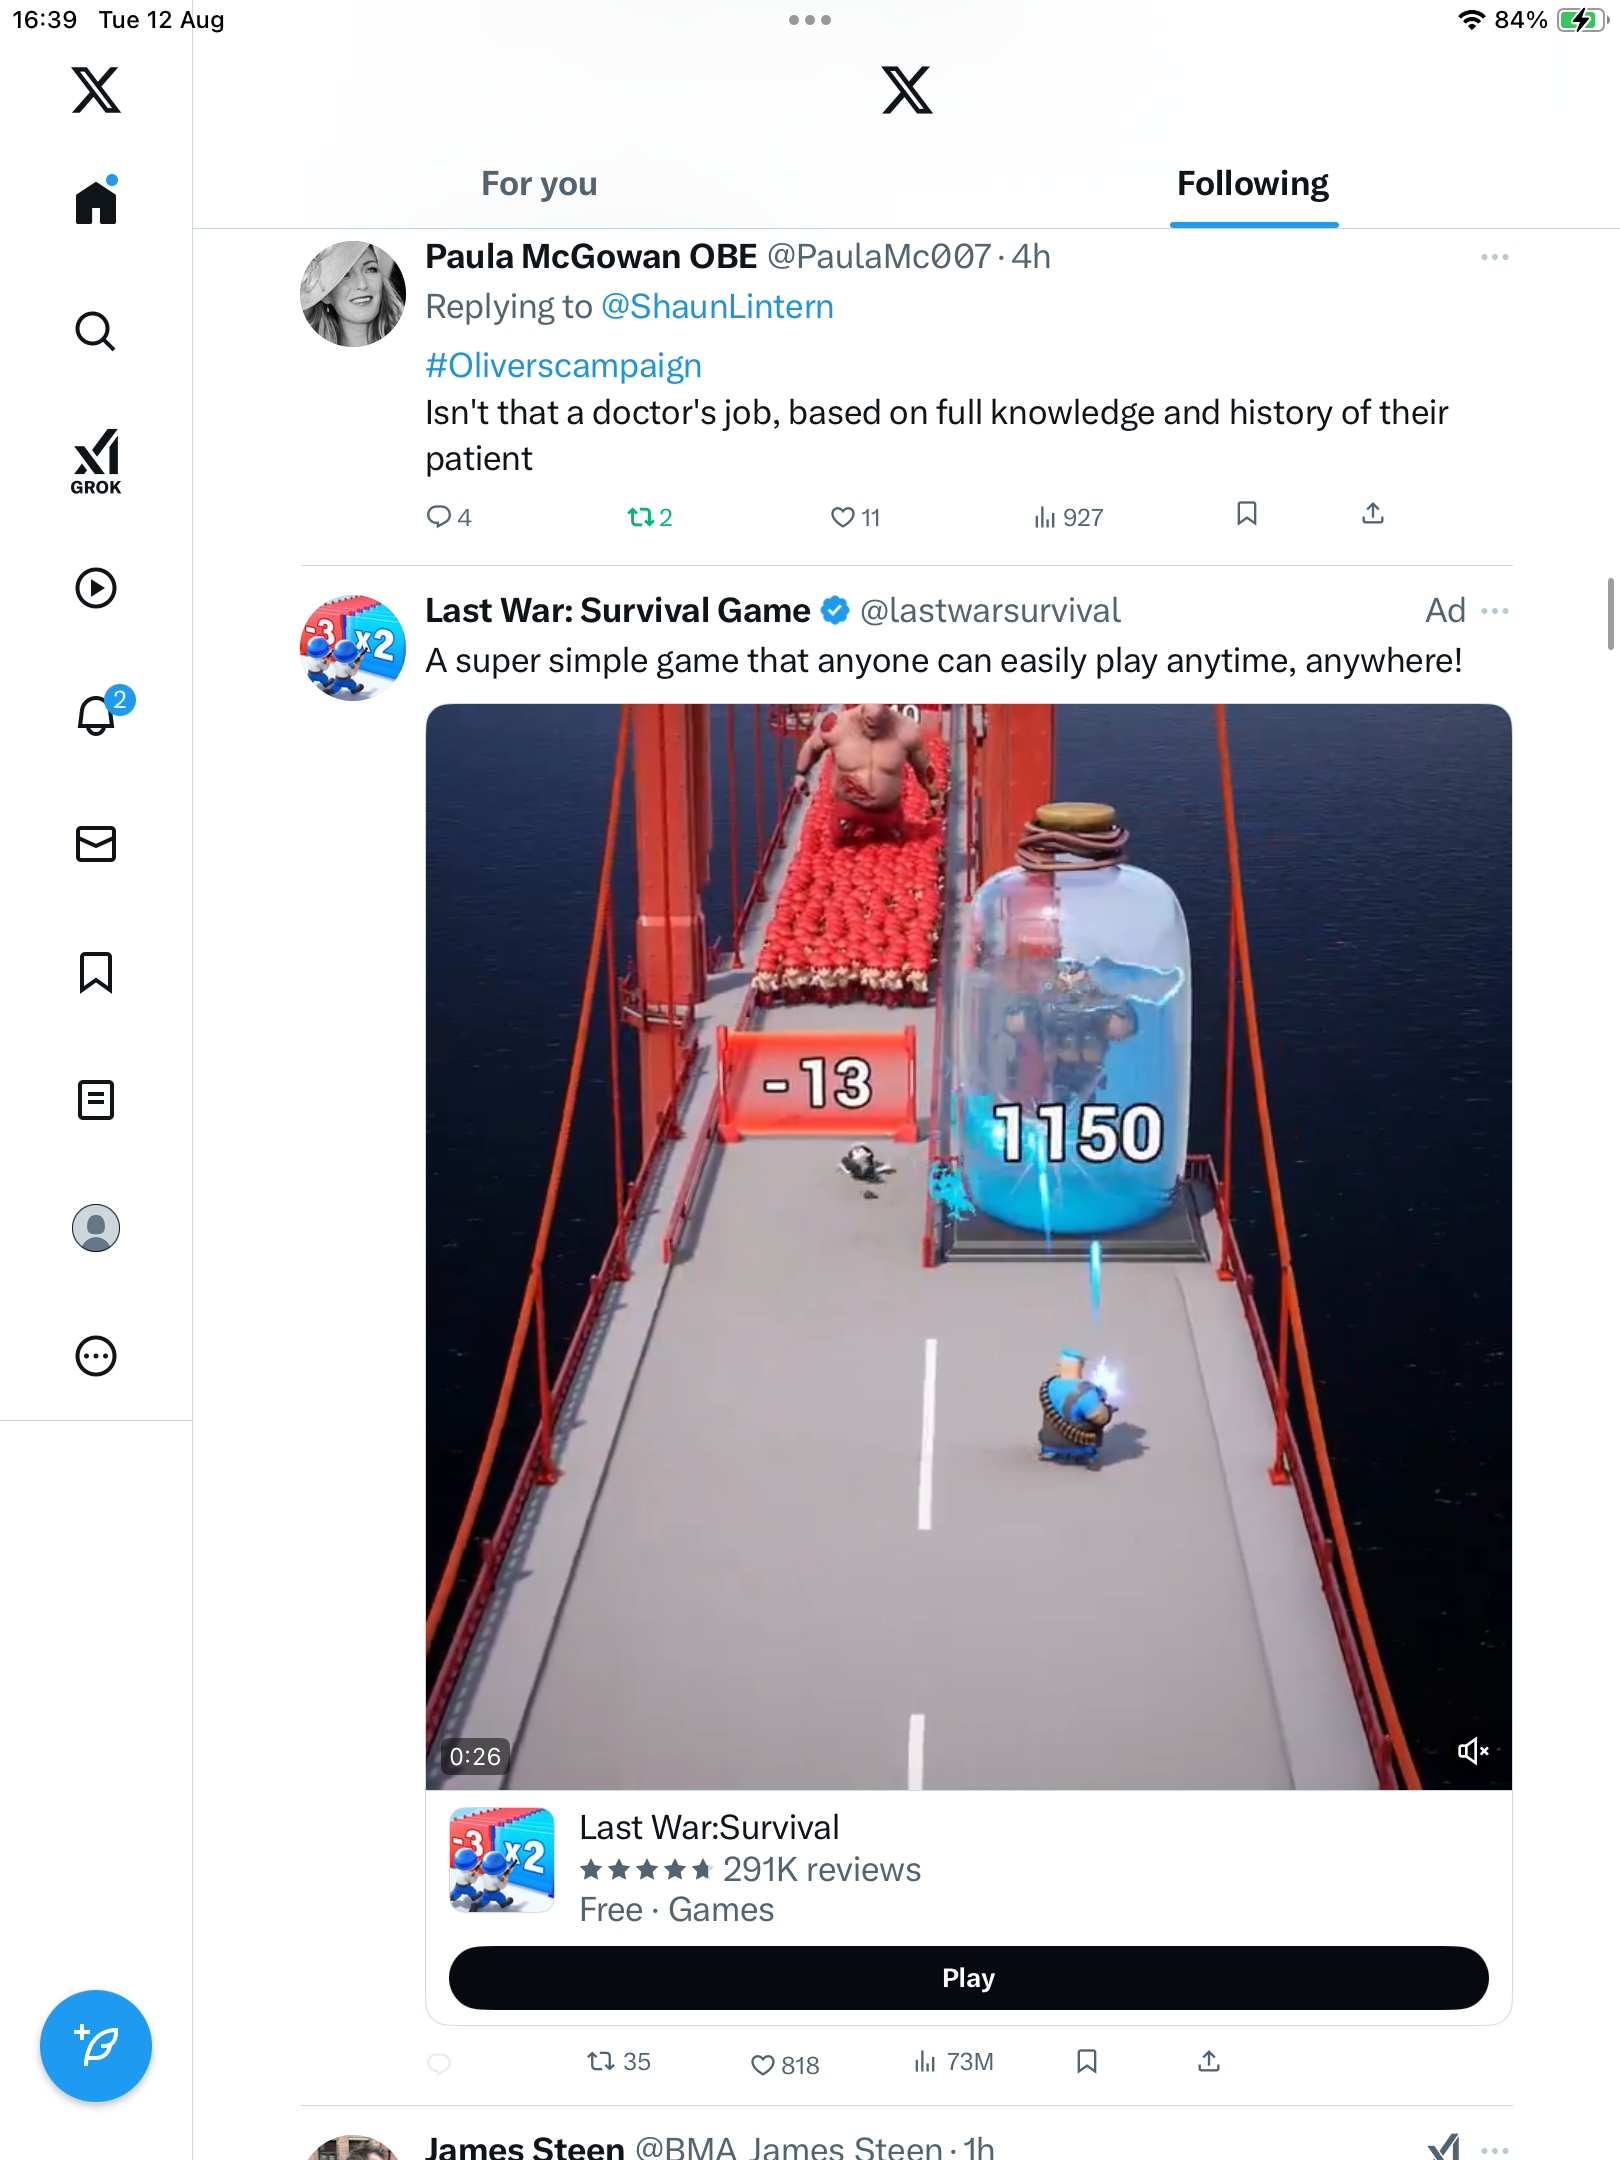Tap the #Oliverscampaign hashtag
The height and width of the screenshot is (2160, 1620).
click(563, 366)
